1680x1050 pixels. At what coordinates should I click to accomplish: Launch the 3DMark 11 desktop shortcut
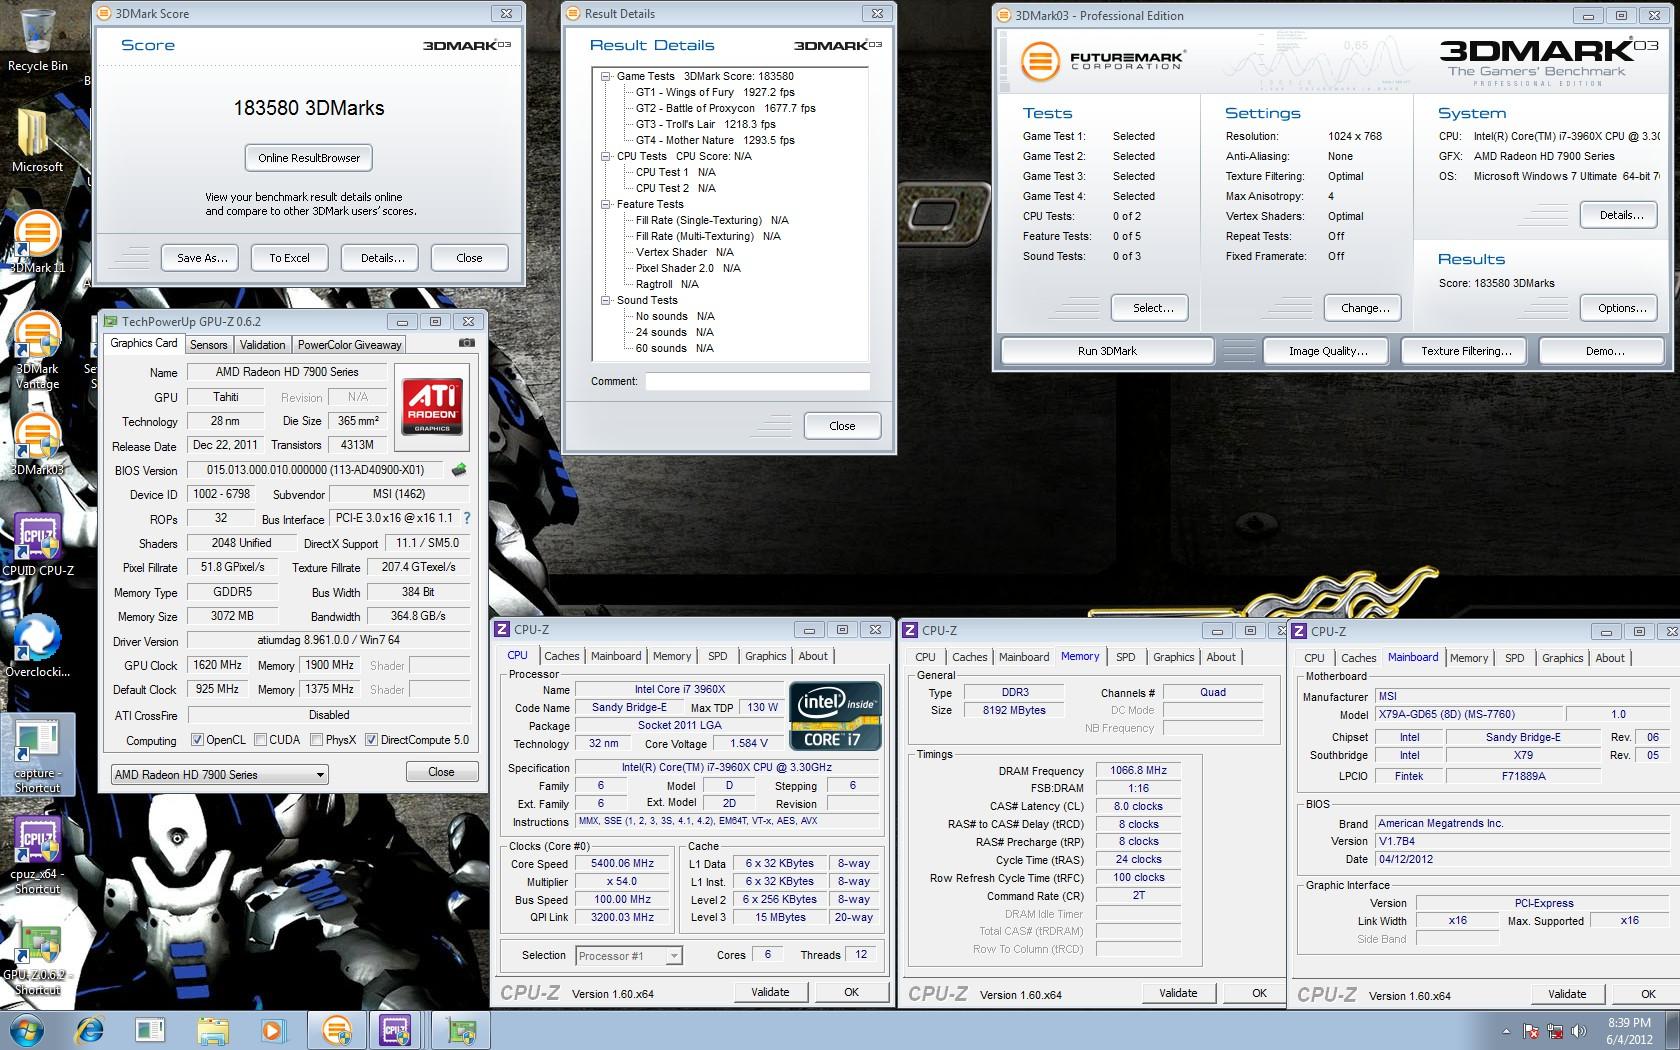coord(37,243)
